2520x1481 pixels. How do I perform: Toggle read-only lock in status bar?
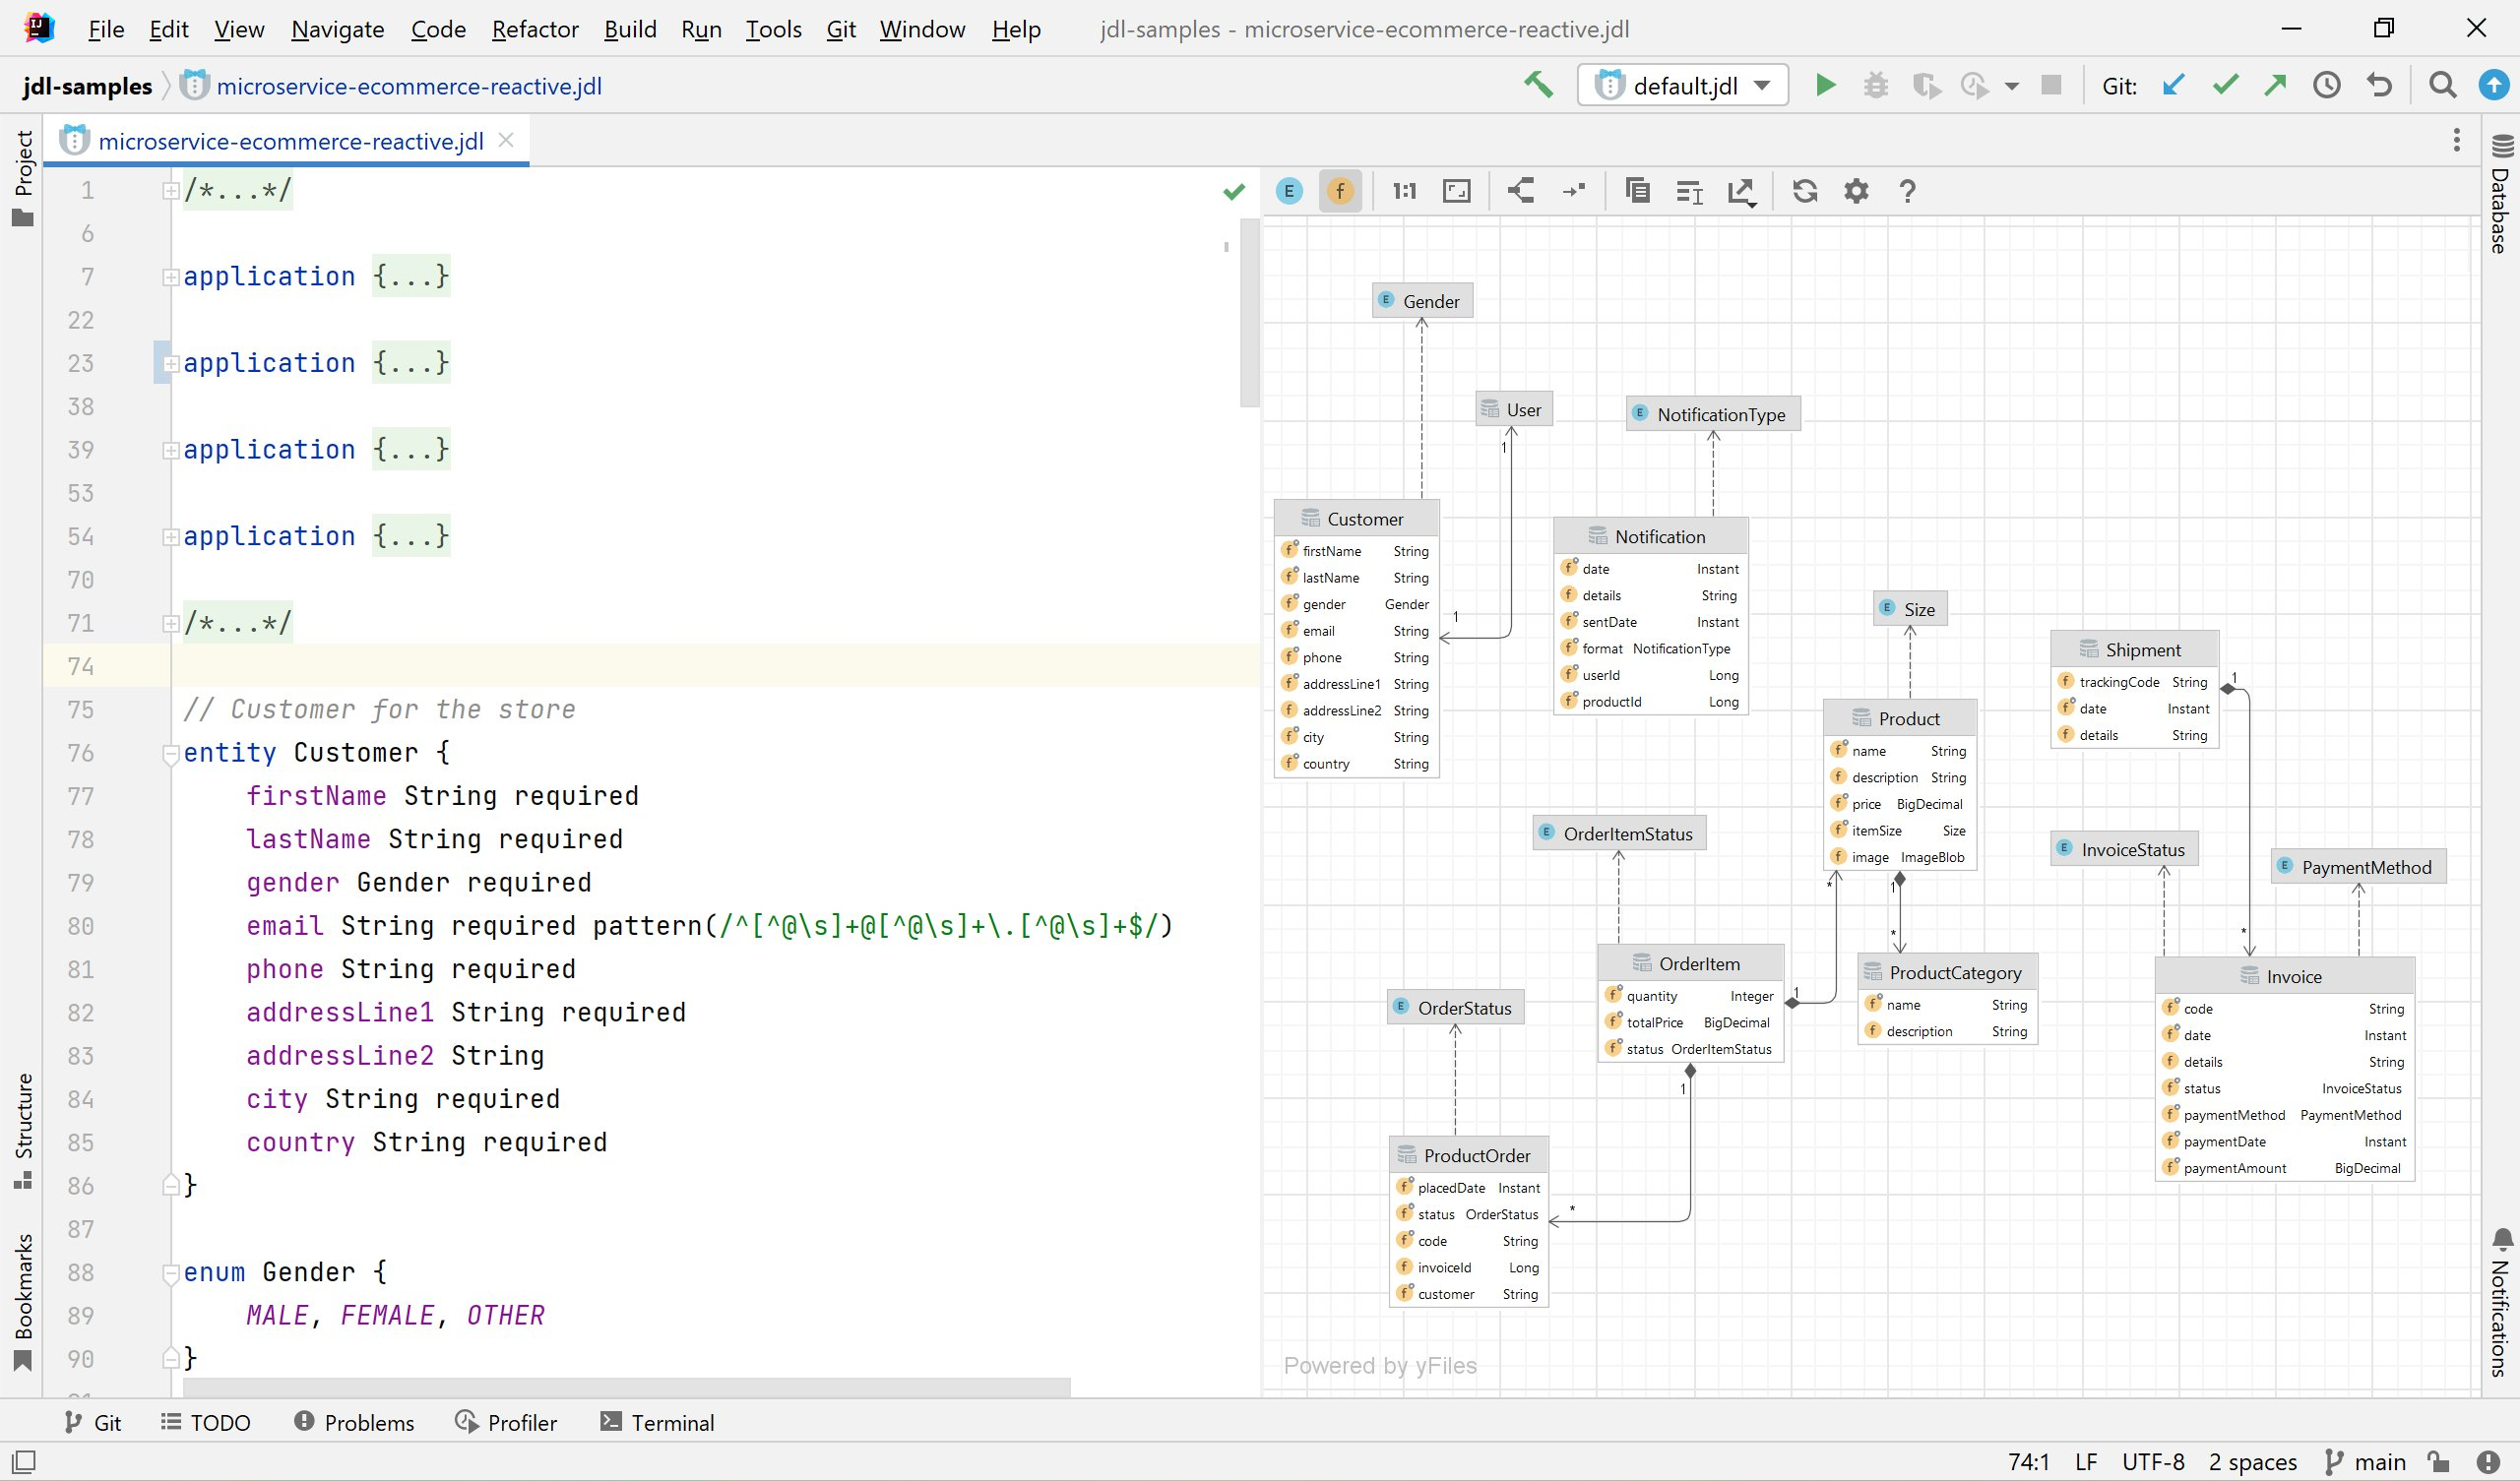coord(2438,1461)
